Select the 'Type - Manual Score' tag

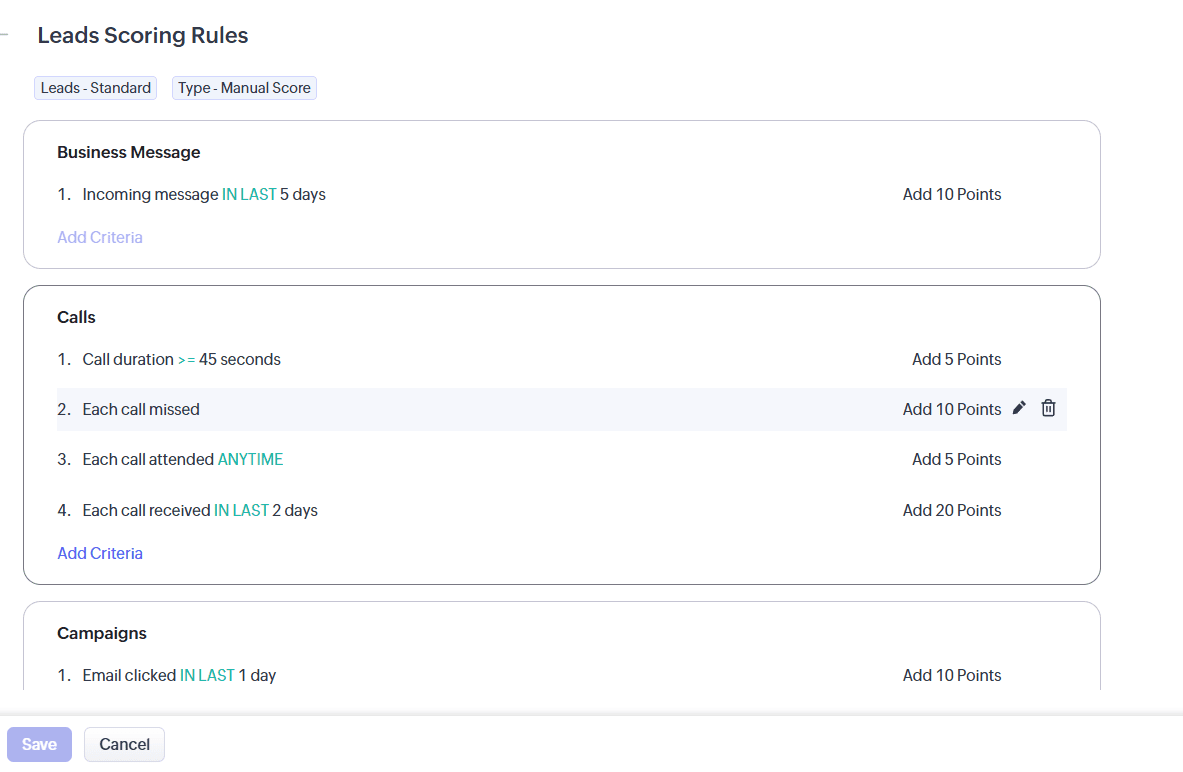tap(244, 88)
